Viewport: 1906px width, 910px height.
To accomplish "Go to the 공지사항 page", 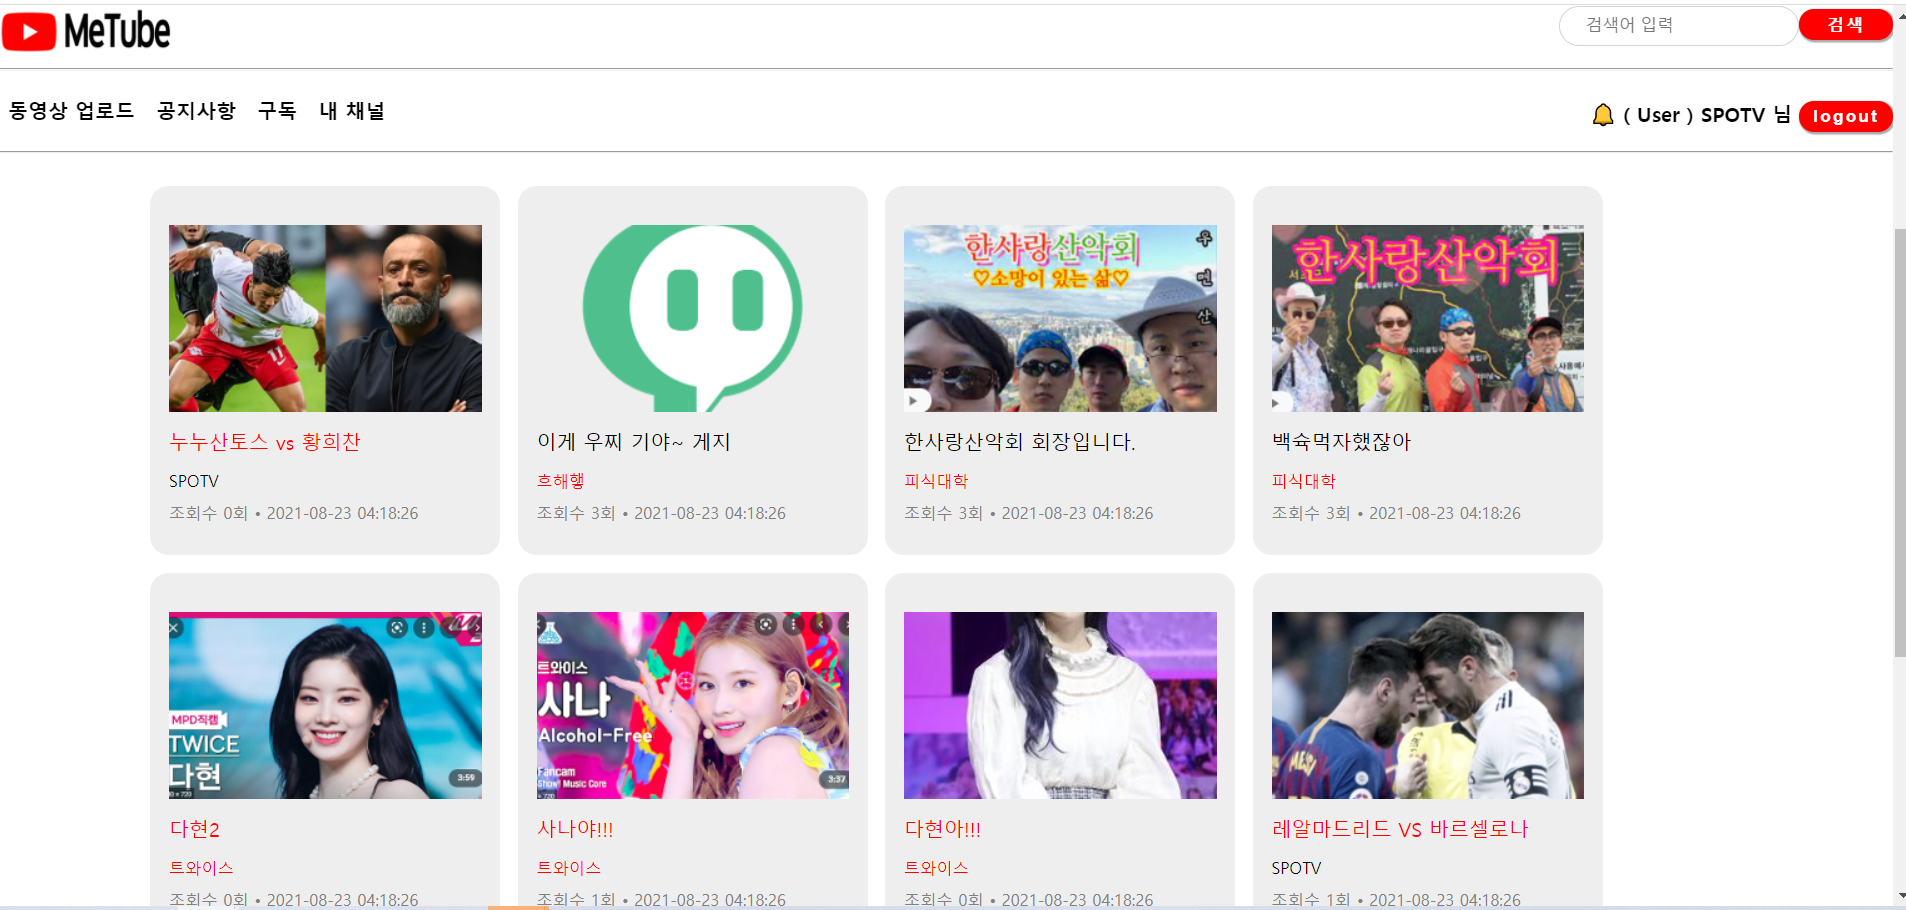I will (x=196, y=111).
